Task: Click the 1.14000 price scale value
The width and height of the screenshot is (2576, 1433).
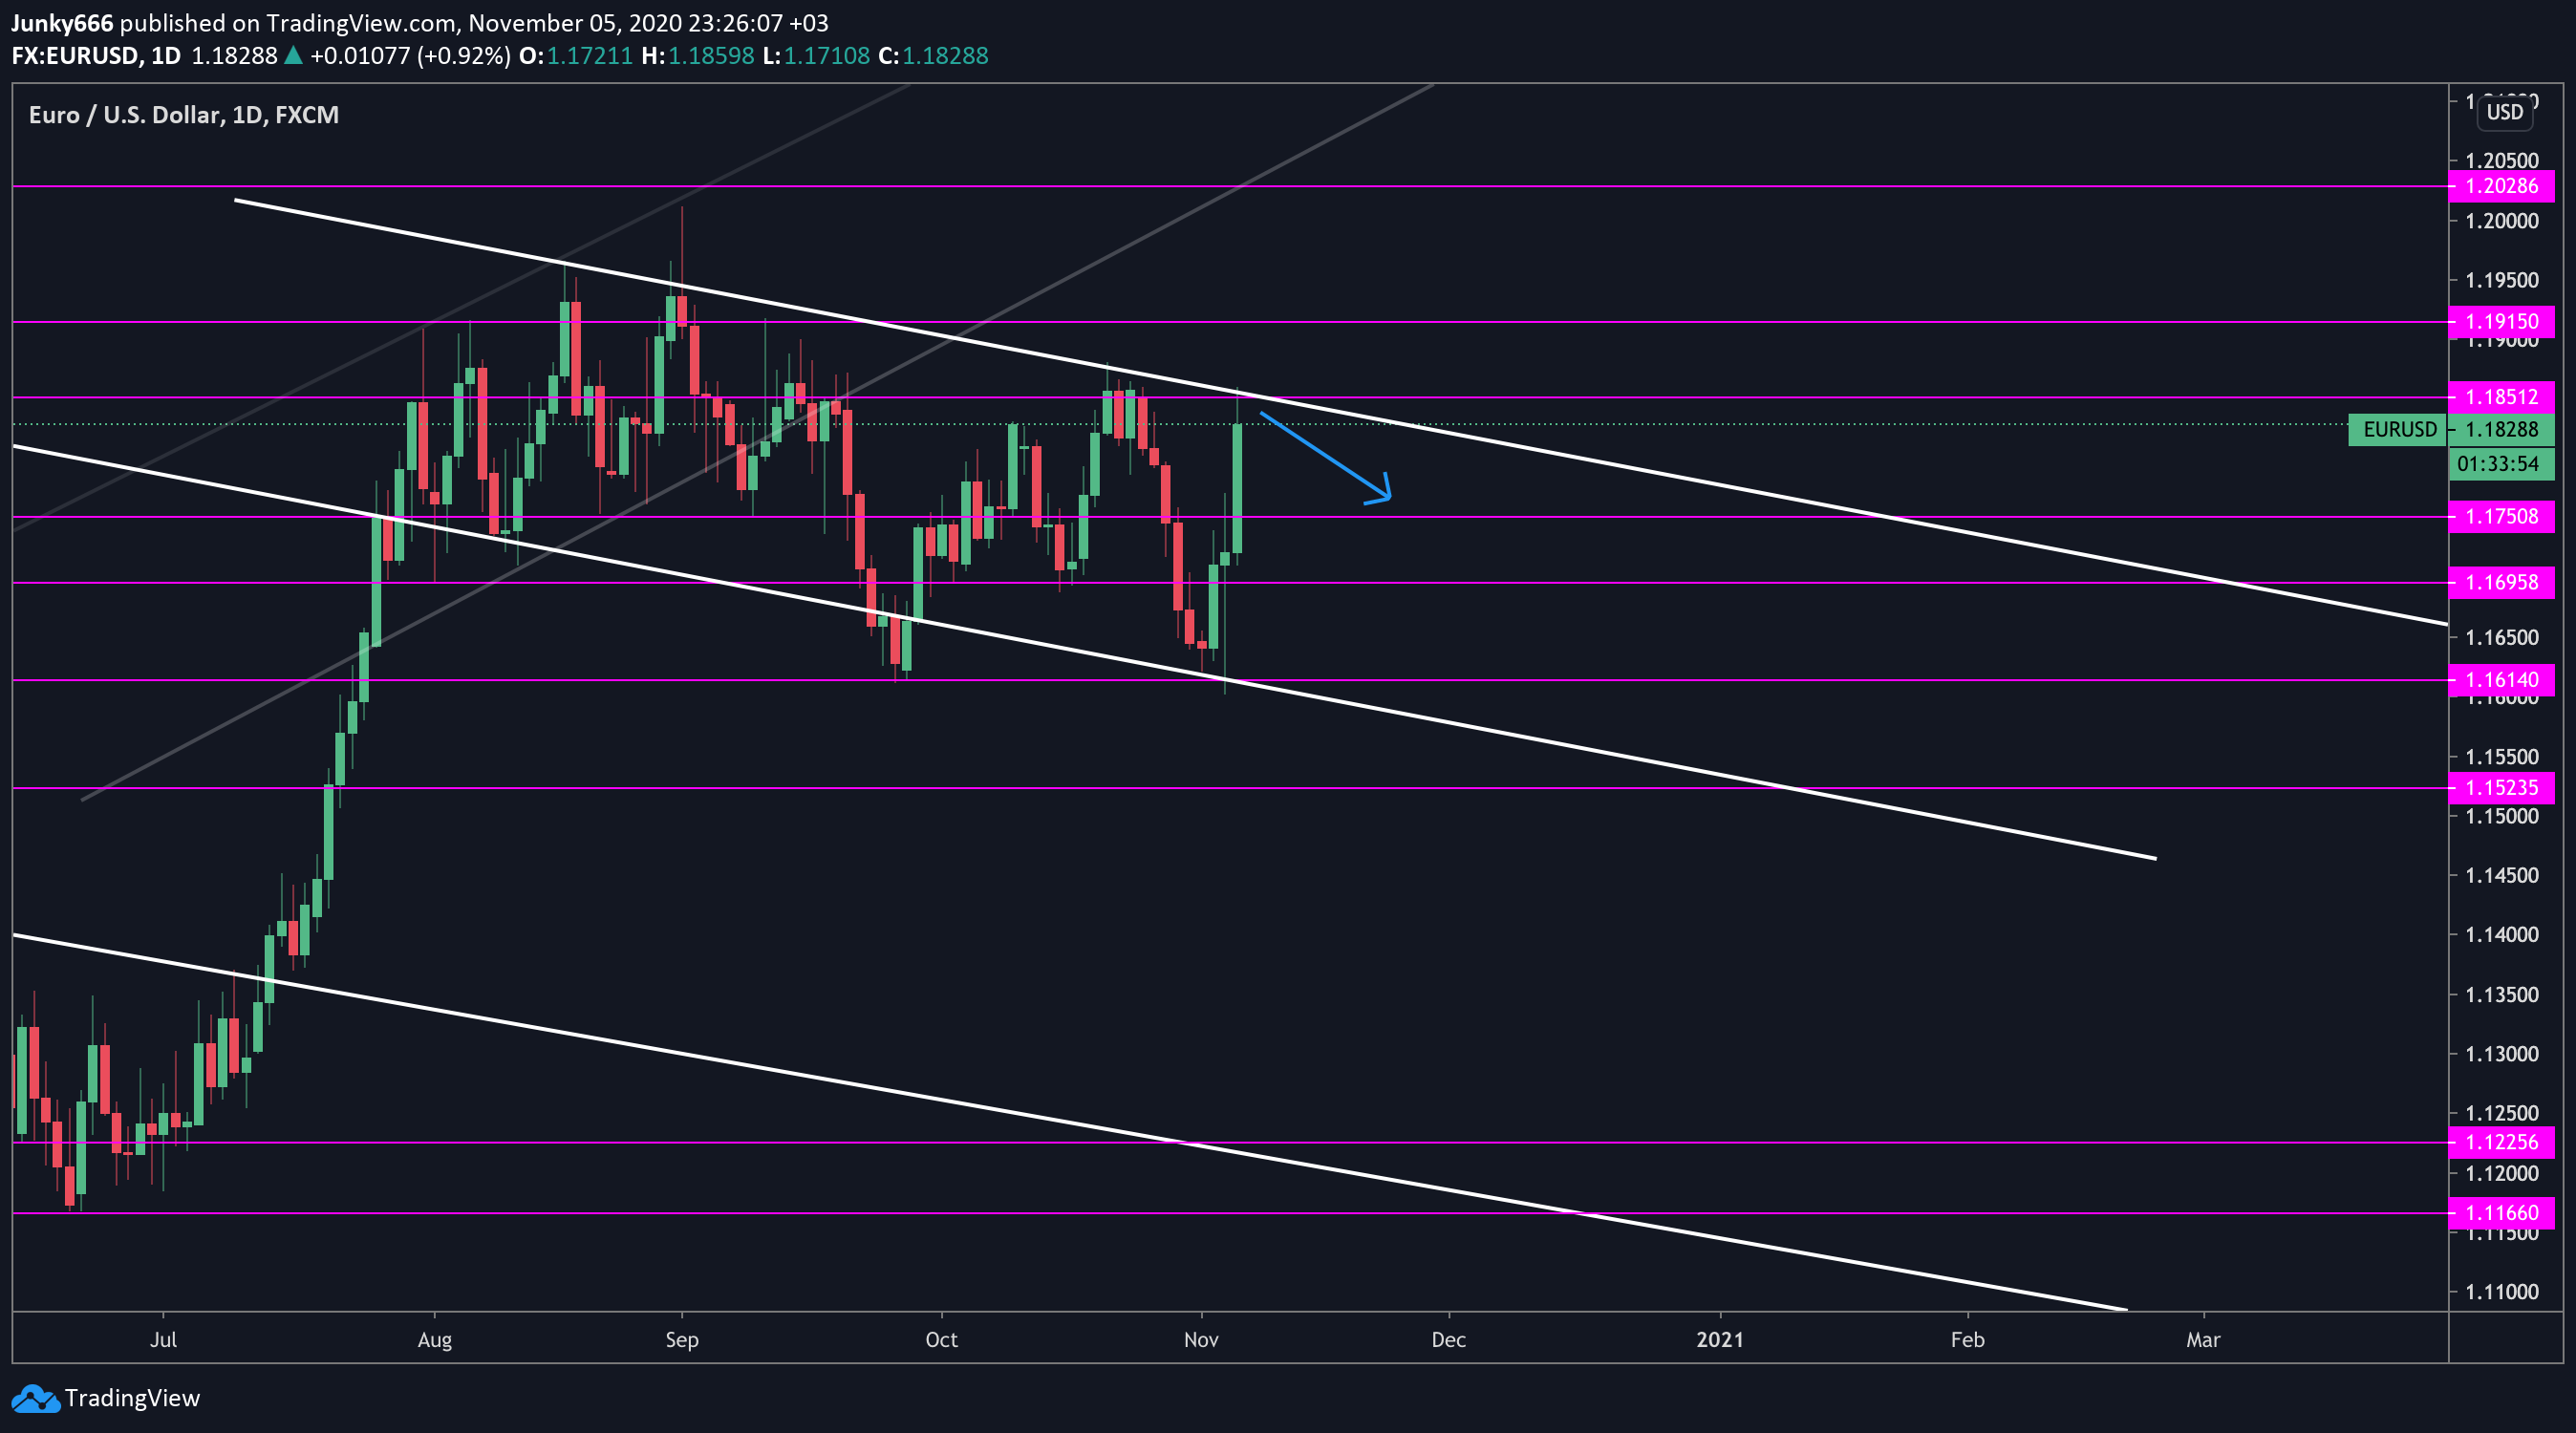Action: tap(2502, 935)
